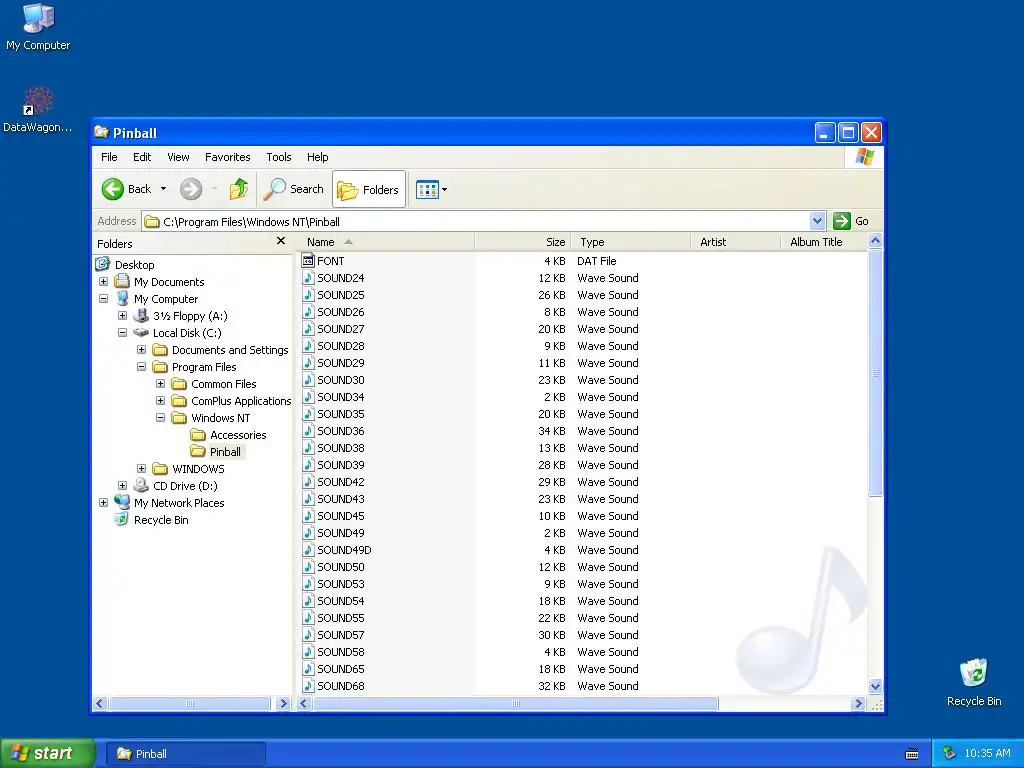The width and height of the screenshot is (1024, 768).
Task: Click the Local Disk (C:) drive icon
Action: point(140,332)
